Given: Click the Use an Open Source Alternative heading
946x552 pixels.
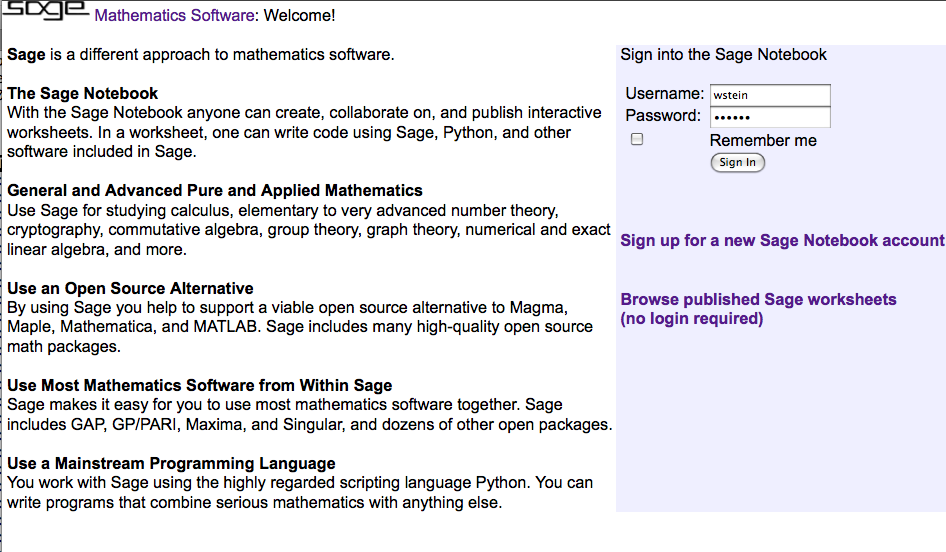Looking at the screenshot, I should pos(130,289).
